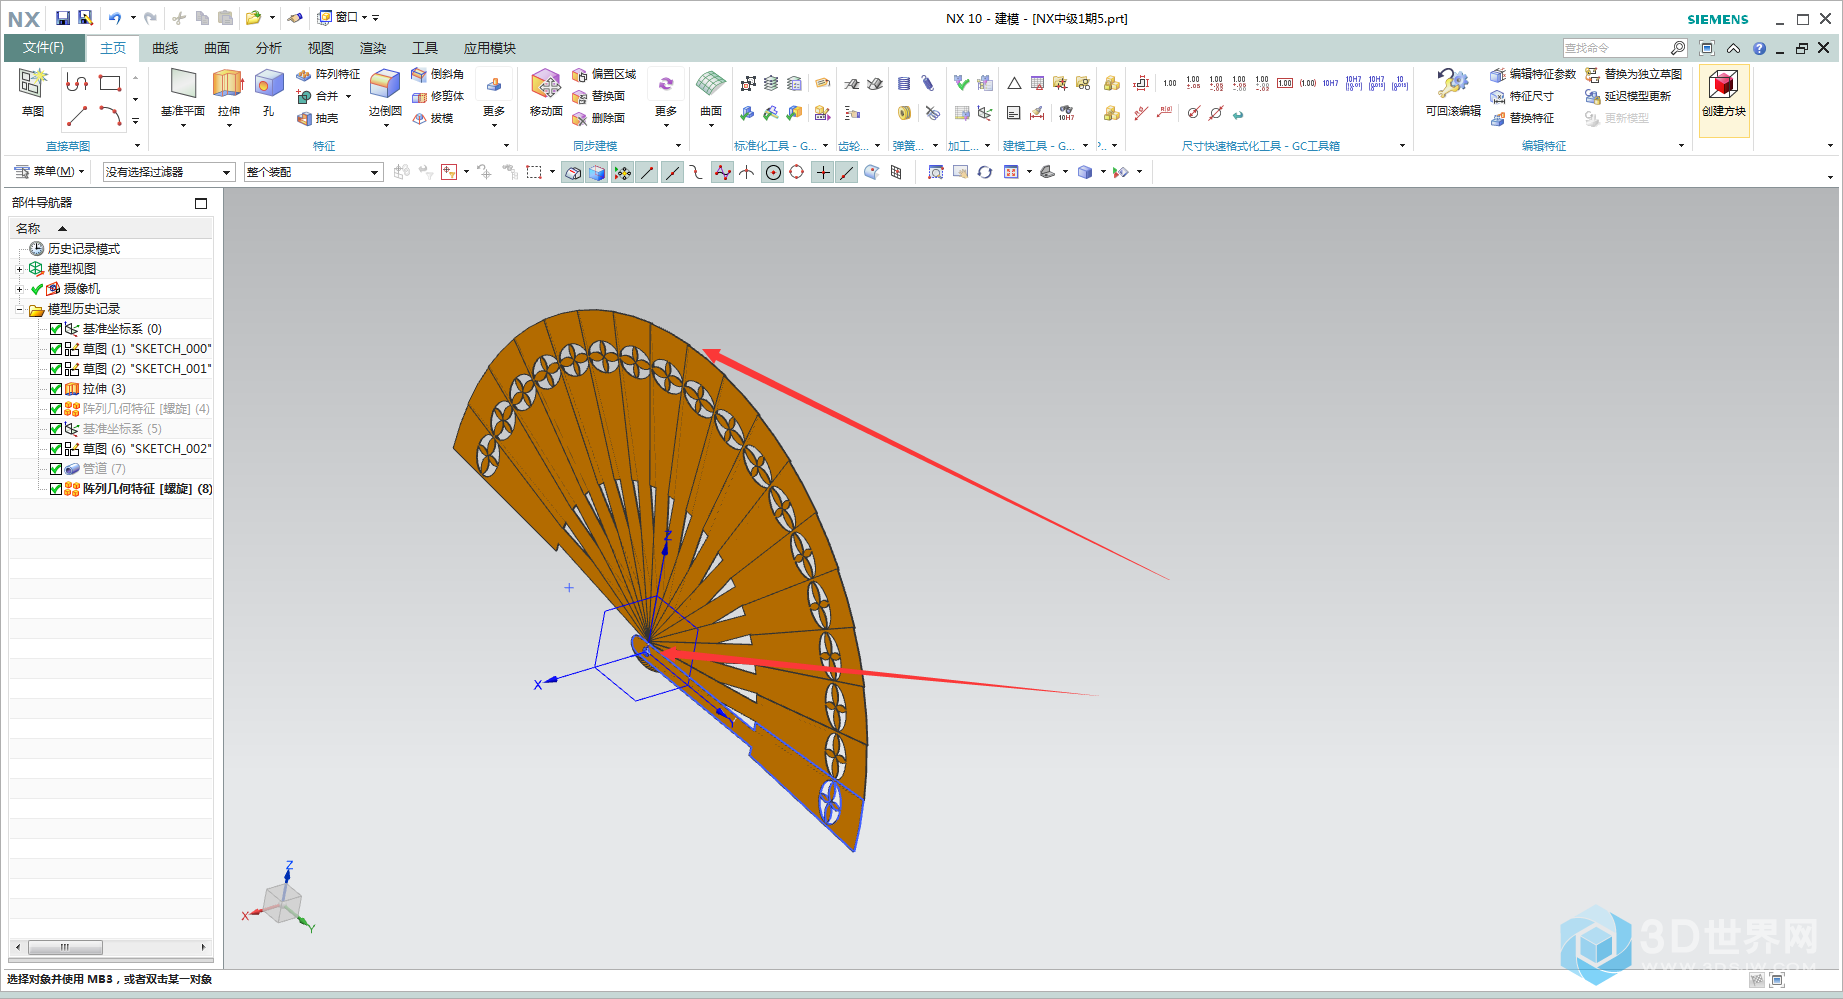1843x999 pixels.
Task: Switch to the 曲面 ribbon tab
Action: [x=217, y=48]
